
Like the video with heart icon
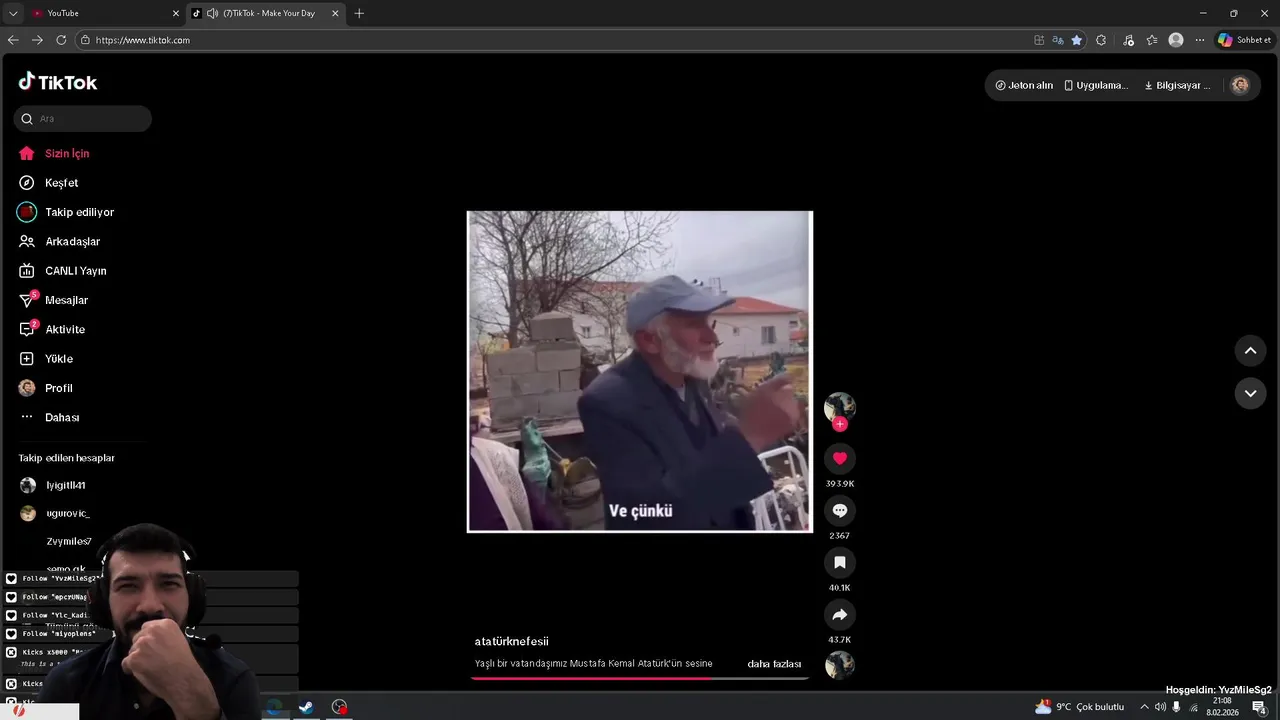(840, 458)
